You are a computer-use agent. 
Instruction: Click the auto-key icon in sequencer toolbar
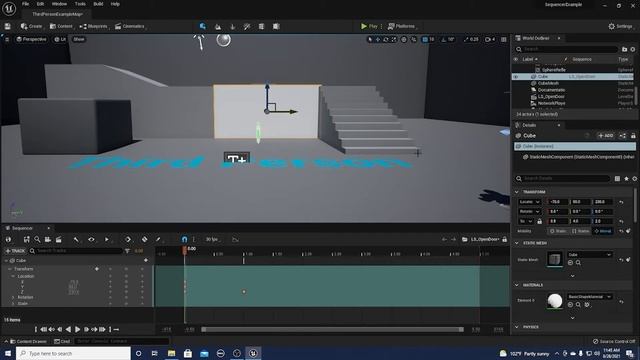point(144,239)
